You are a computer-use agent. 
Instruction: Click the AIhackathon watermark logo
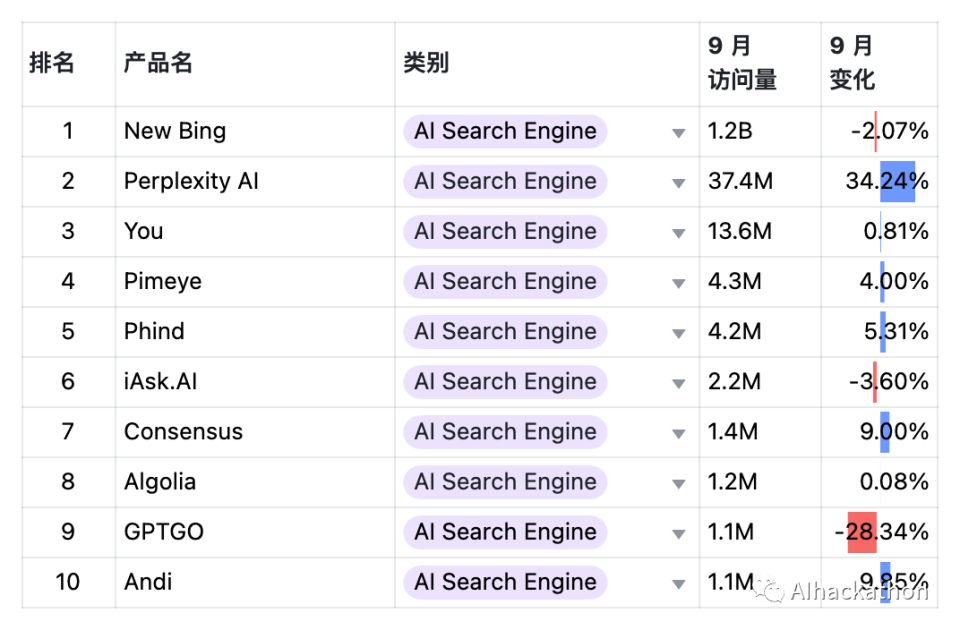pos(770,590)
